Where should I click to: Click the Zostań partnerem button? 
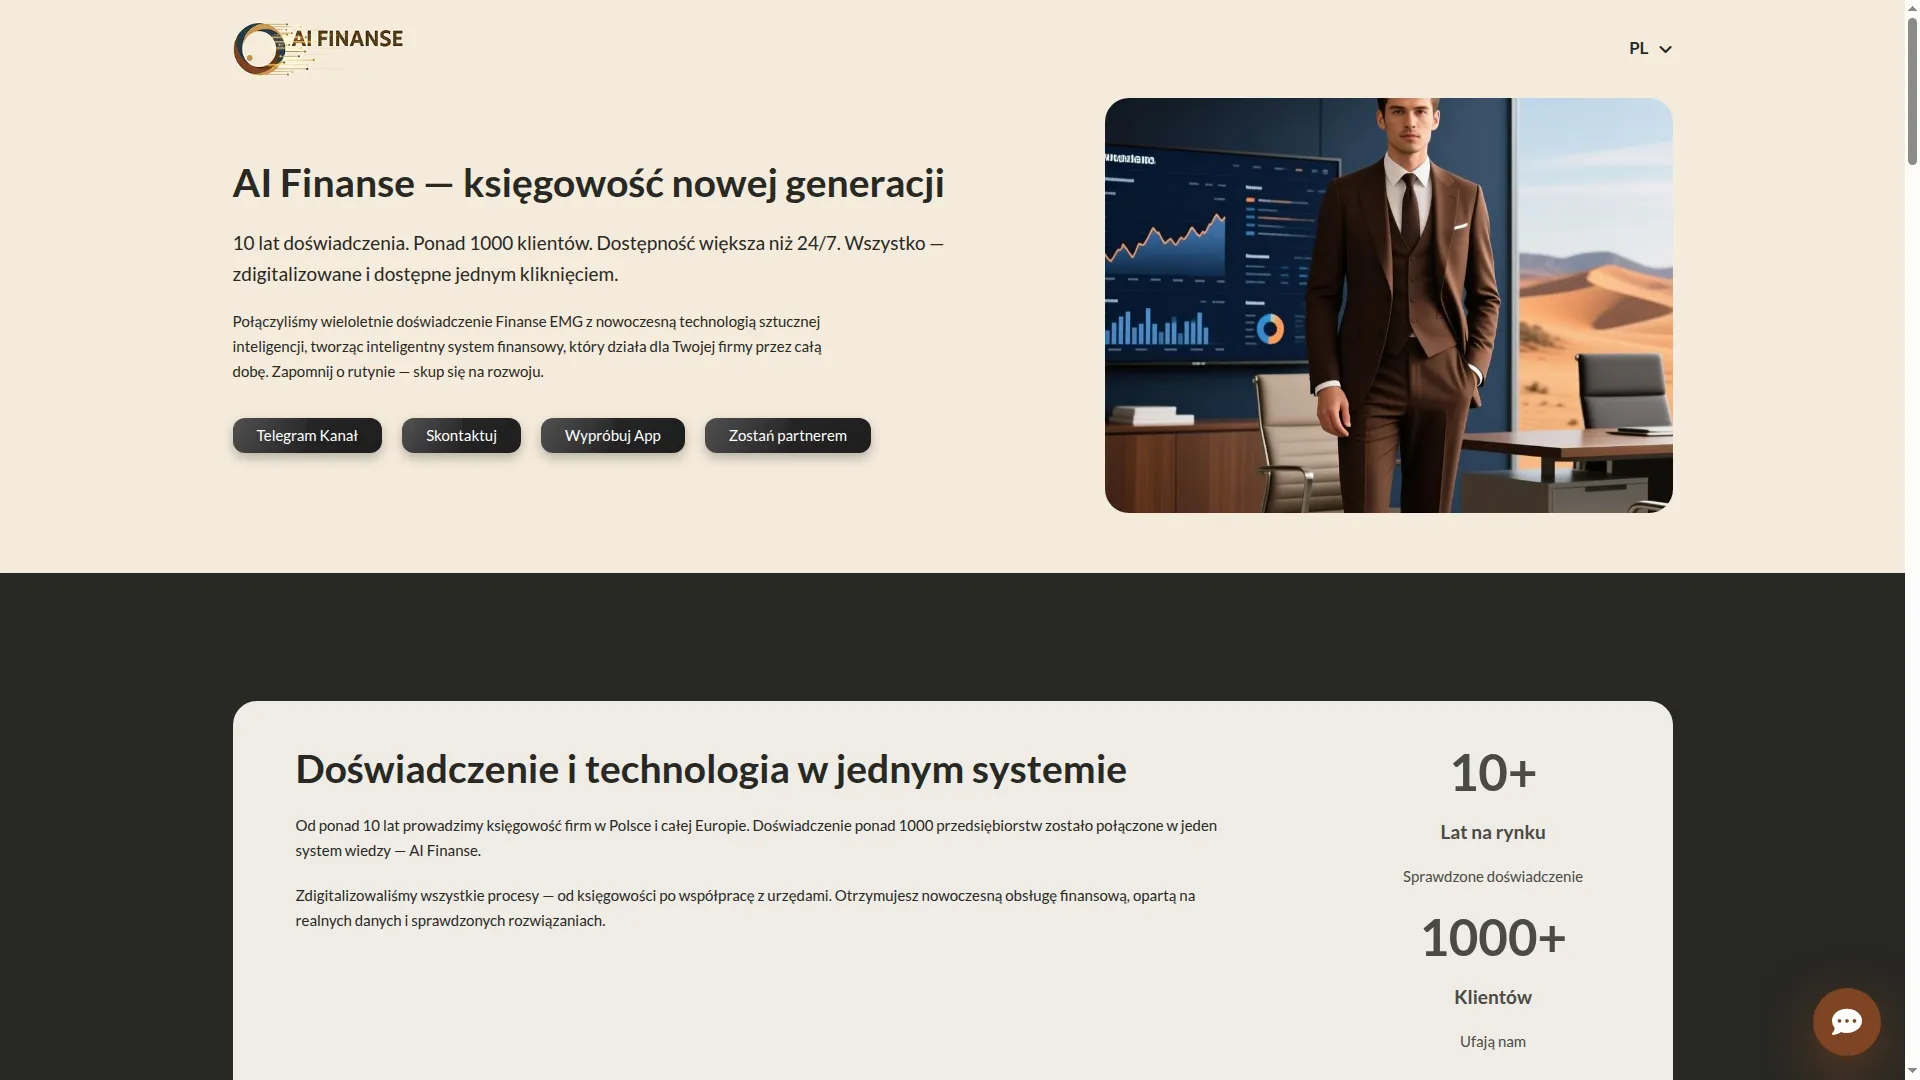[787, 435]
